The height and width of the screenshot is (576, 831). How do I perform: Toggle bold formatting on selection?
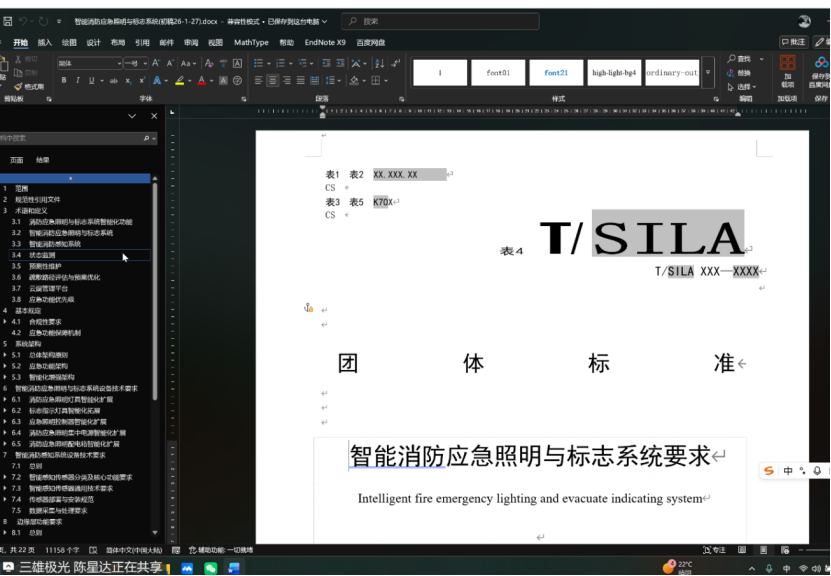click(64, 80)
